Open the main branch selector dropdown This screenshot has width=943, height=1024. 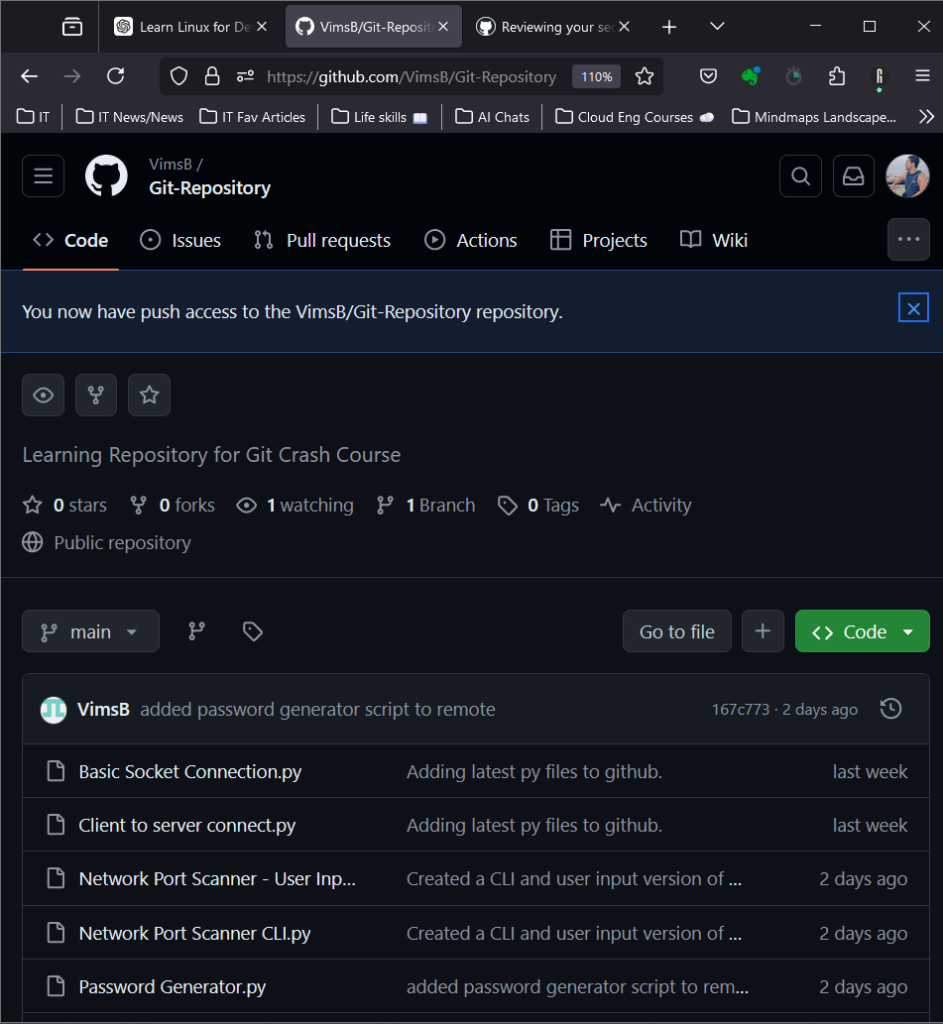pyautogui.click(x=91, y=631)
